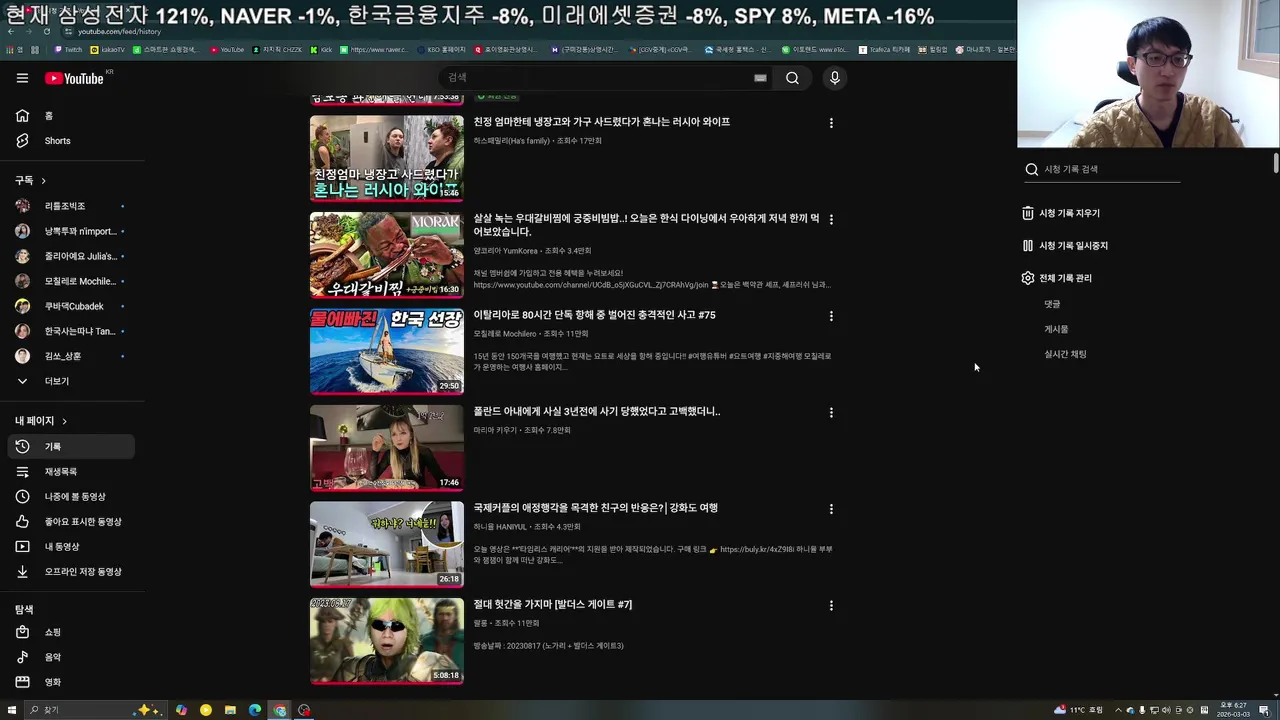
Task: Open the on-screen keyboard icon in search box
Action: click(x=760, y=78)
